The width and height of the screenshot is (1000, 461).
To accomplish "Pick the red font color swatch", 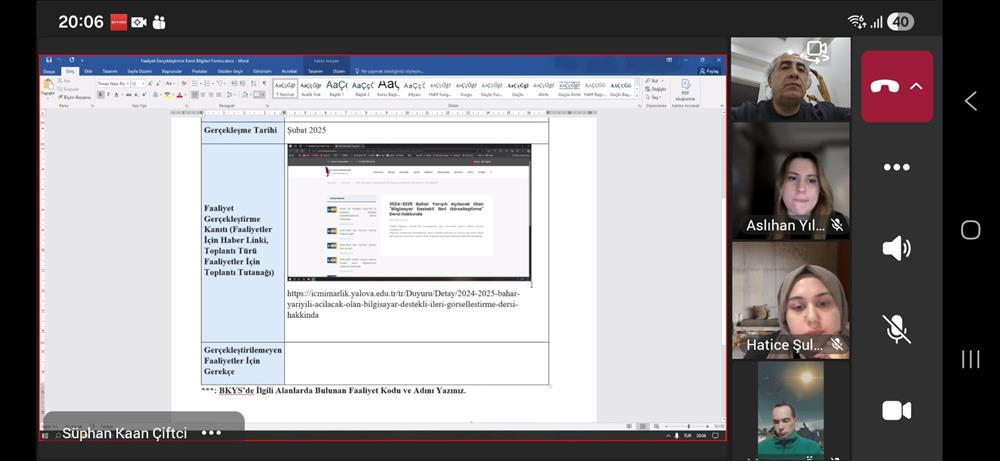I will (x=177, y=95).
